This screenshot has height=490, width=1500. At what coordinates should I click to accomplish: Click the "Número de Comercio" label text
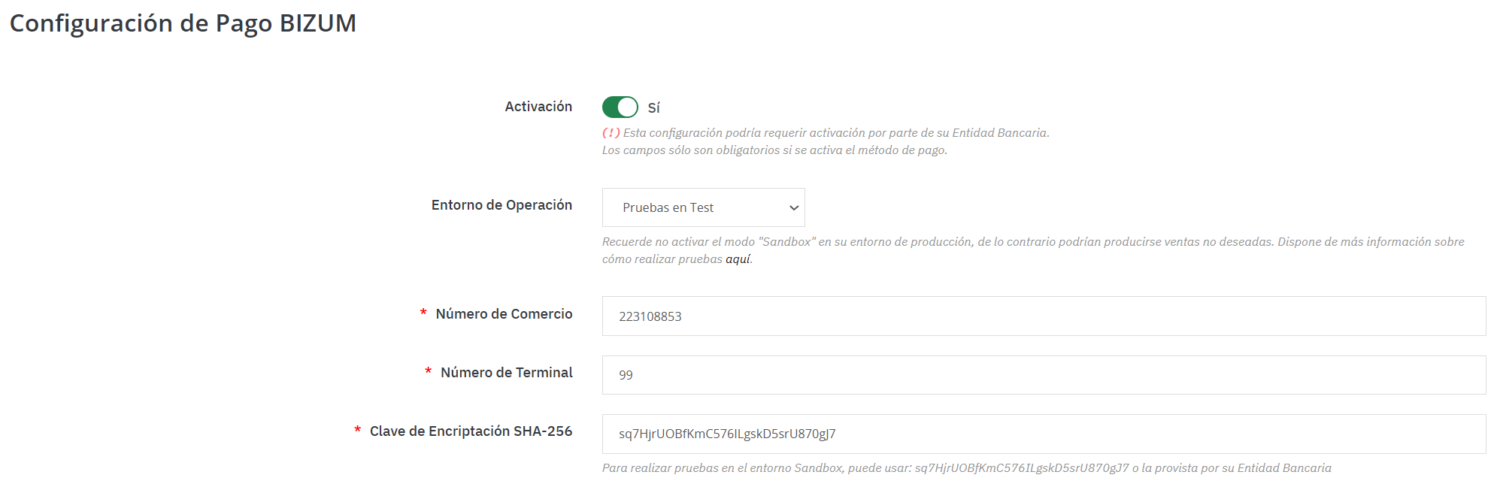pos(504,314)
